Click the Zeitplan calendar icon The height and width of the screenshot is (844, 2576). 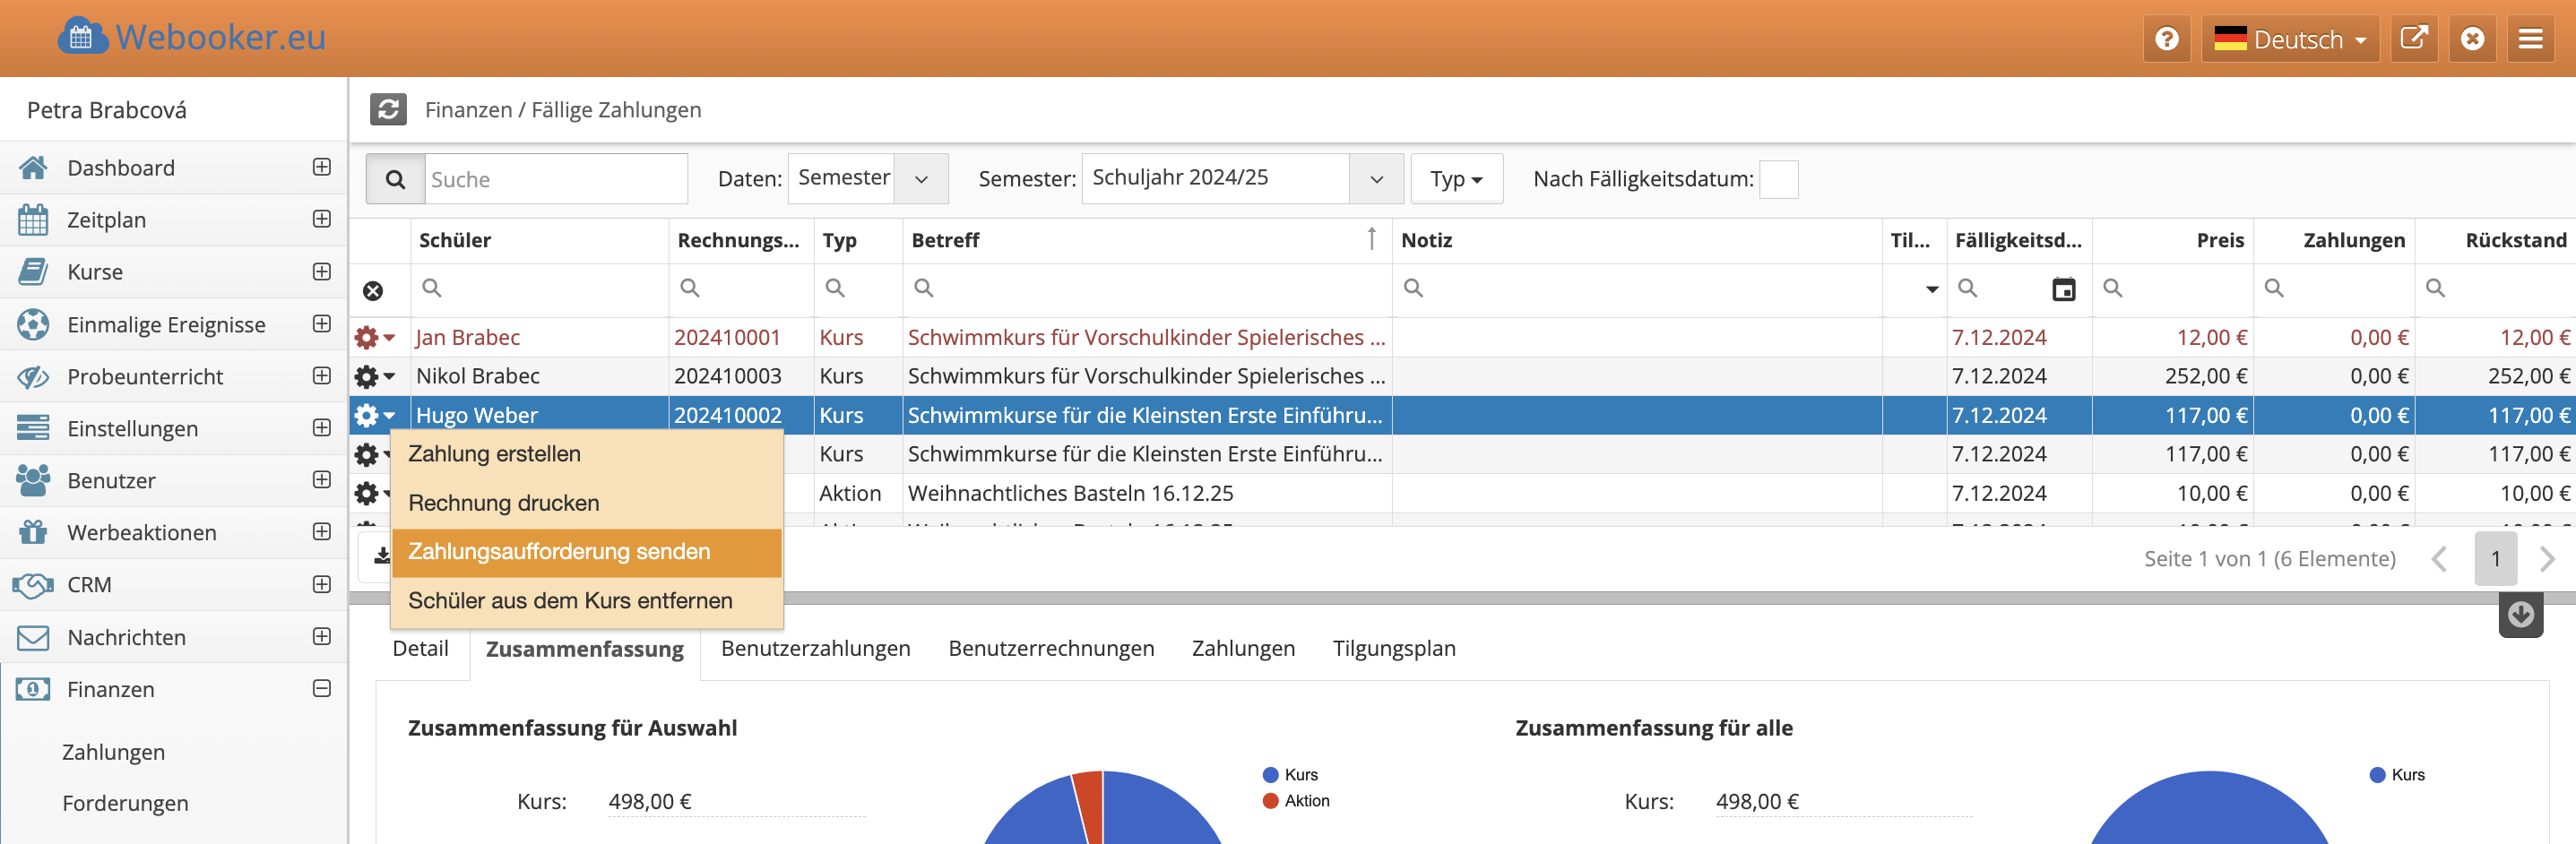click(33, 220)
